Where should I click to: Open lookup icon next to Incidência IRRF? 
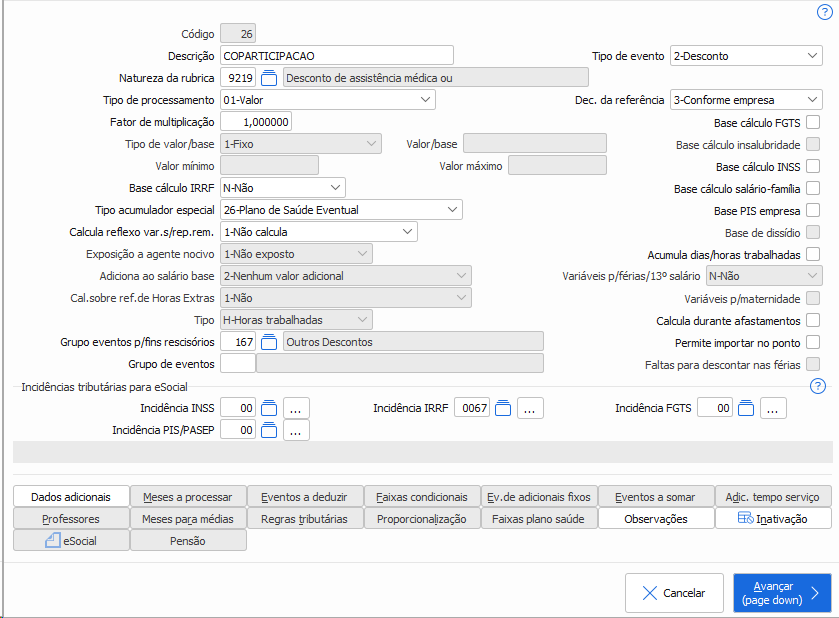(503, 407)
